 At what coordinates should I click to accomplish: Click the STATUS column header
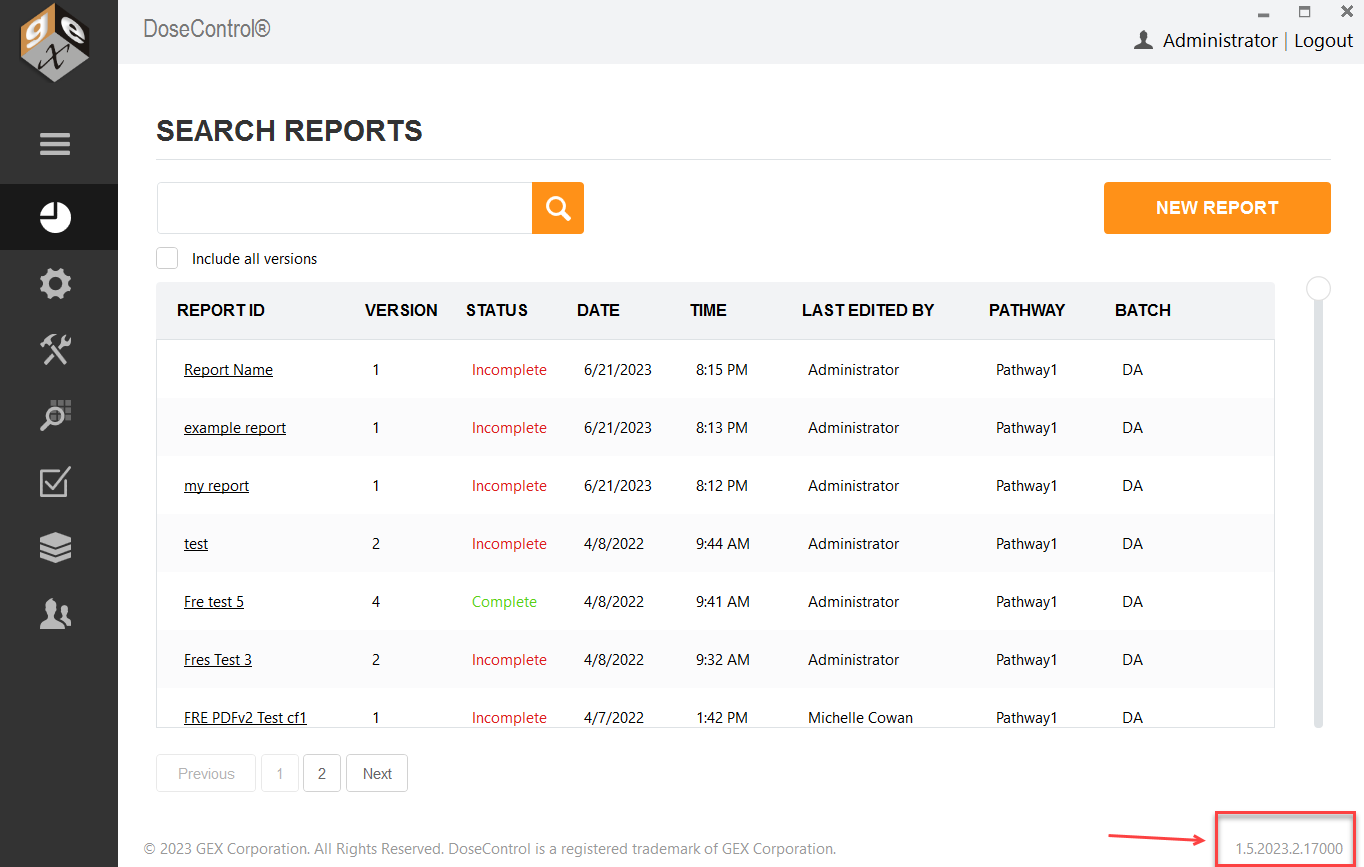click(x=497, y=310)
